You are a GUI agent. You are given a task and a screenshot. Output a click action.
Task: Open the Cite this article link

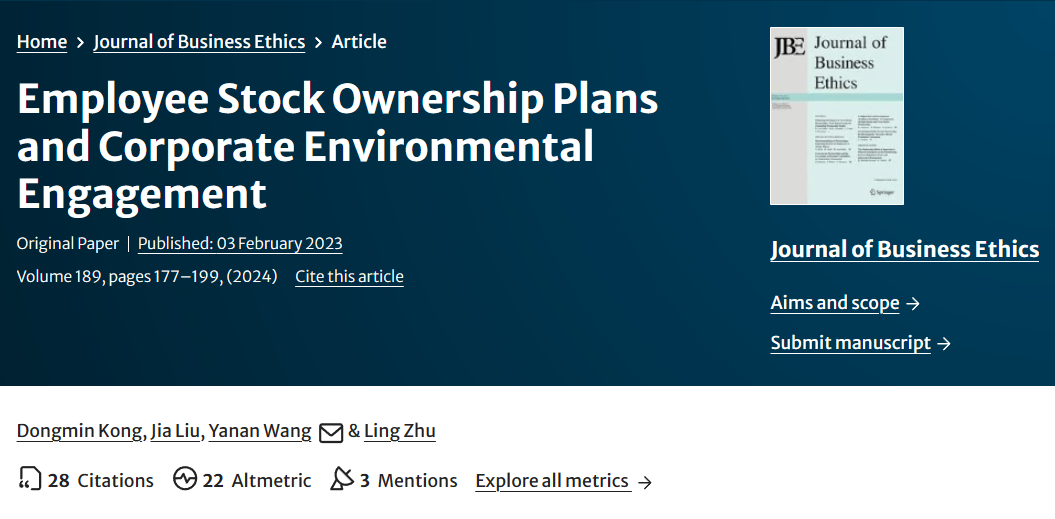pos(349,277)
